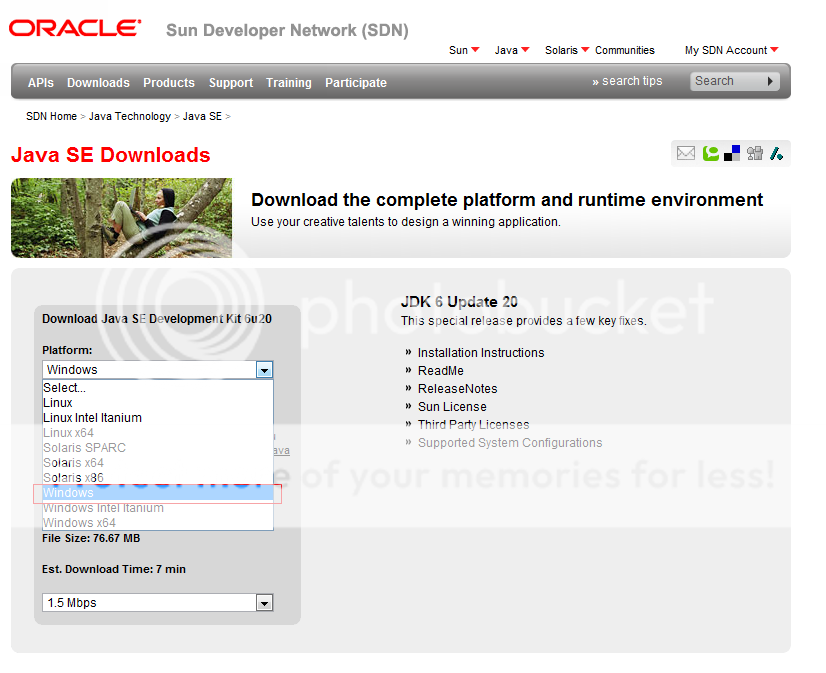
Task: Open the Java dropdown in top navigation
Action: [x=511, y=50]
